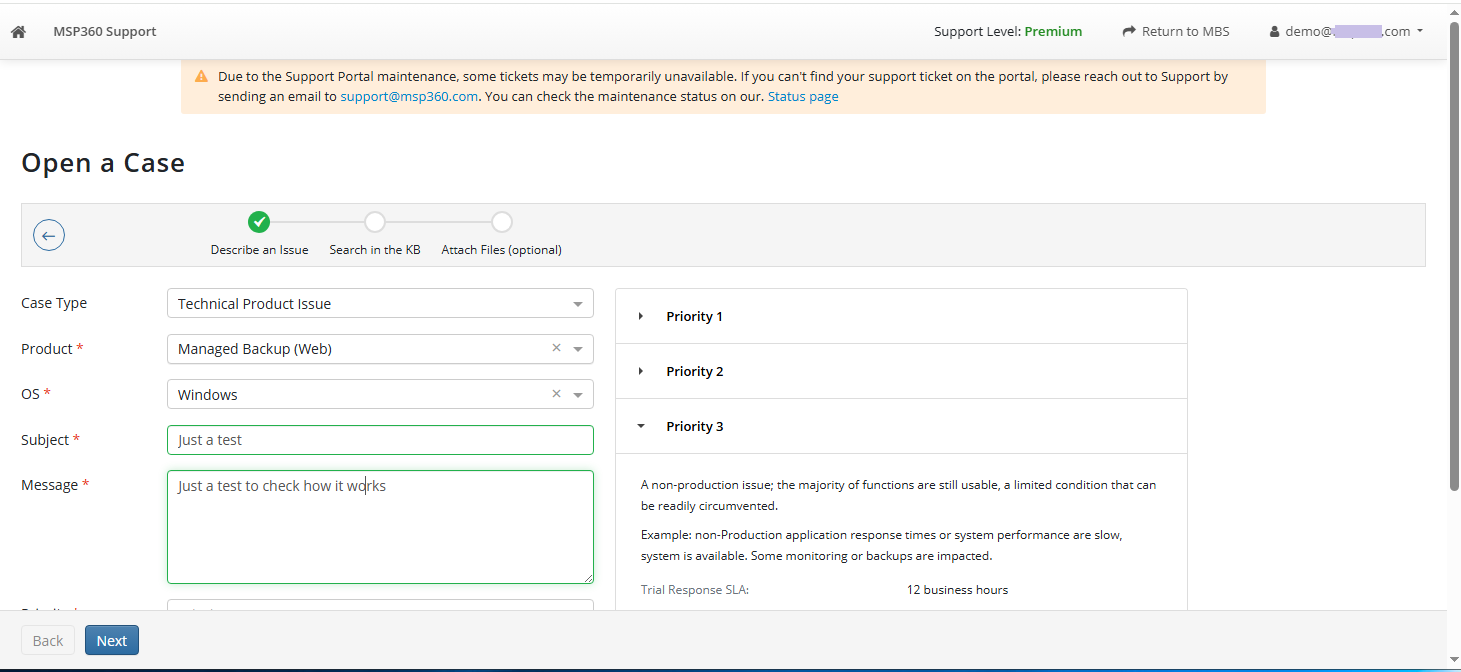Open the Product dropdown arrow

[x=578, y=349]
